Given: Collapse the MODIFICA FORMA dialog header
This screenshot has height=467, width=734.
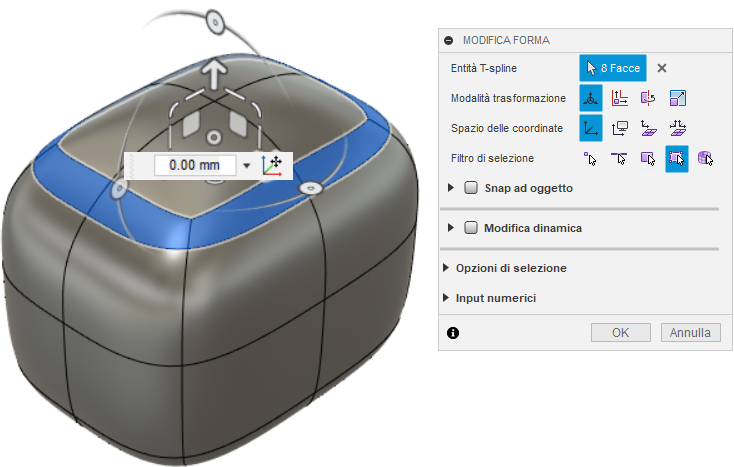Looking at the screenshot, I should [448, 40].
